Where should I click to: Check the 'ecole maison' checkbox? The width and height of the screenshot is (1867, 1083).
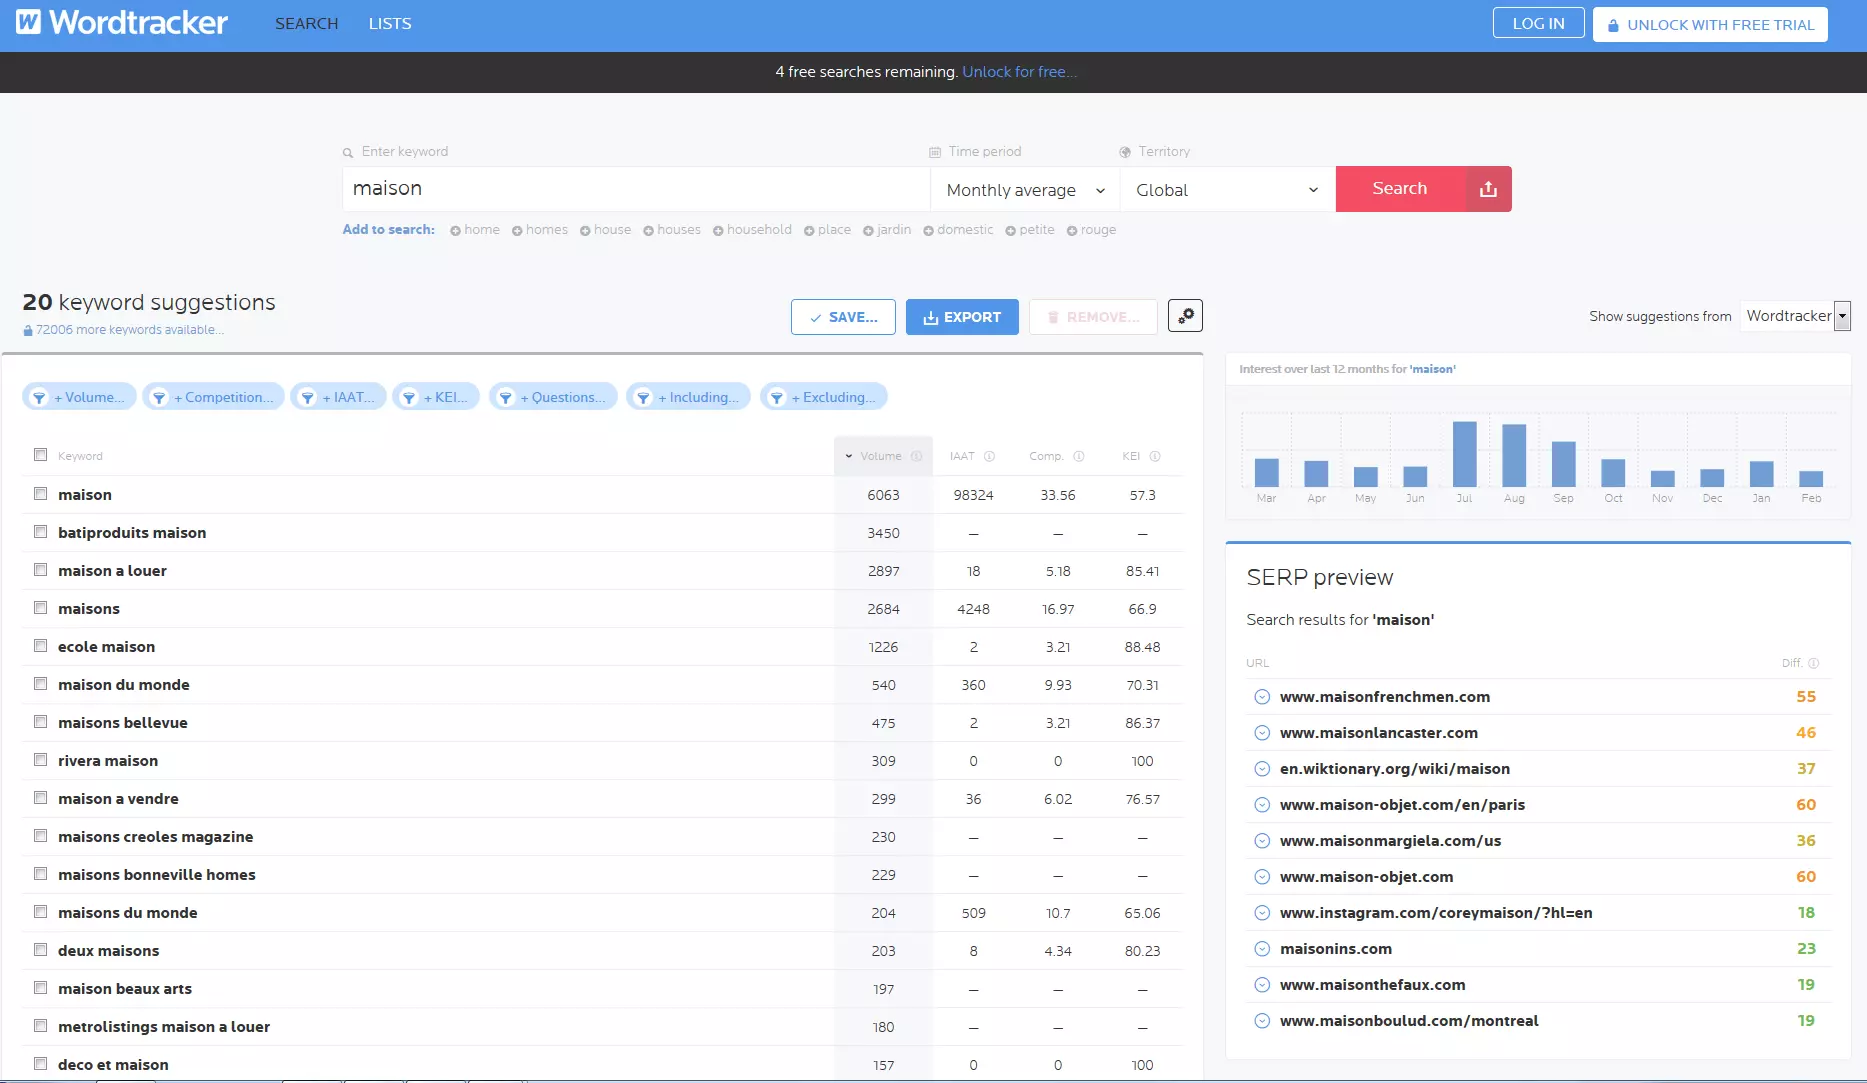point(41,646)
